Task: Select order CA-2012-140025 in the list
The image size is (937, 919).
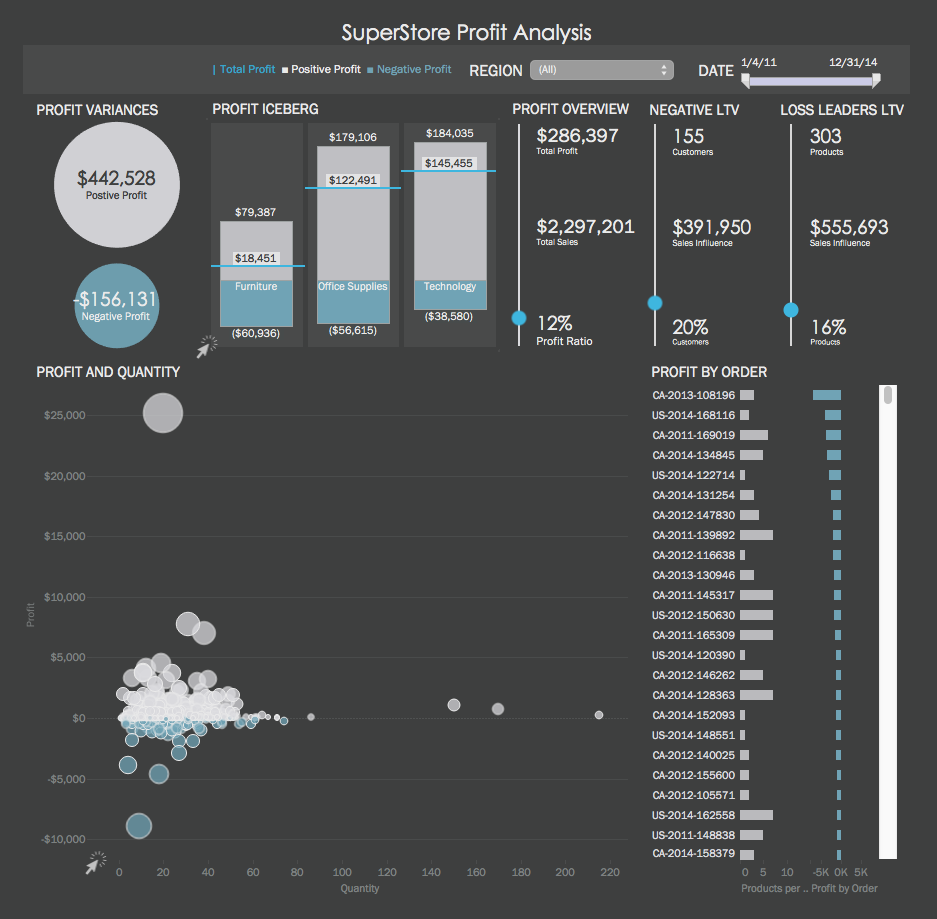Action: [693, 755]
